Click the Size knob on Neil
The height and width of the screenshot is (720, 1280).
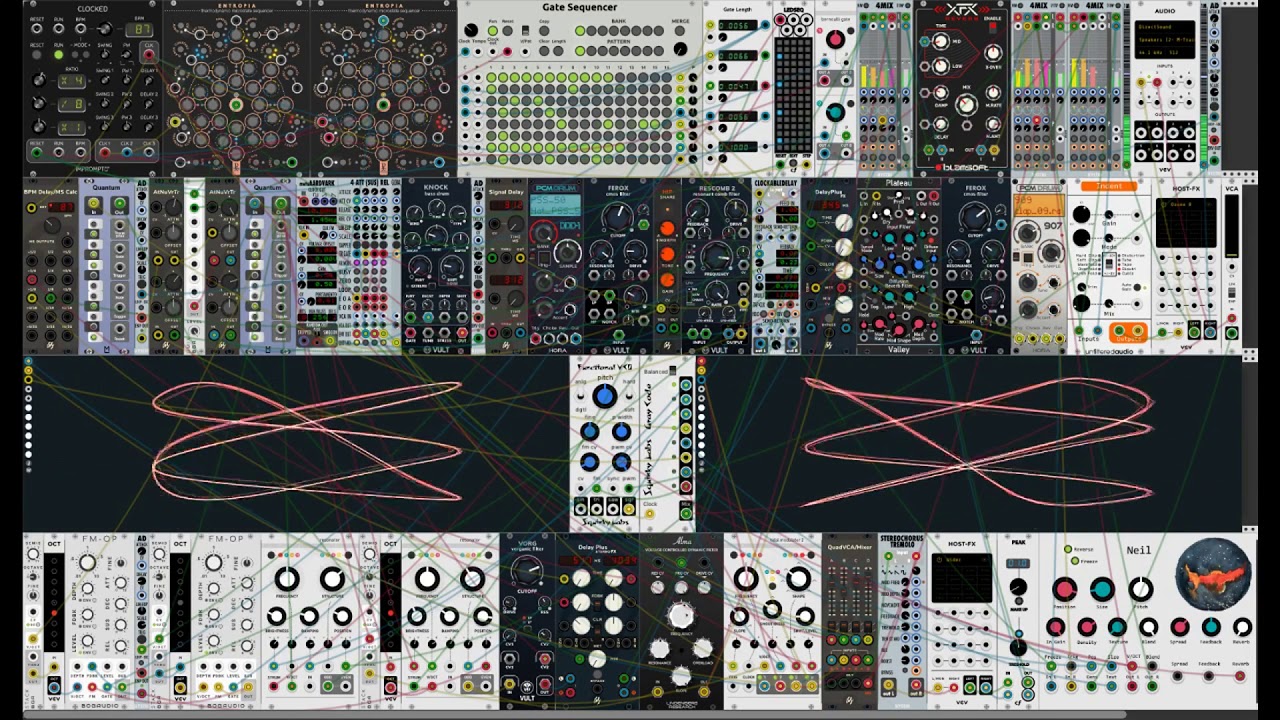[x=1102, y=589]
